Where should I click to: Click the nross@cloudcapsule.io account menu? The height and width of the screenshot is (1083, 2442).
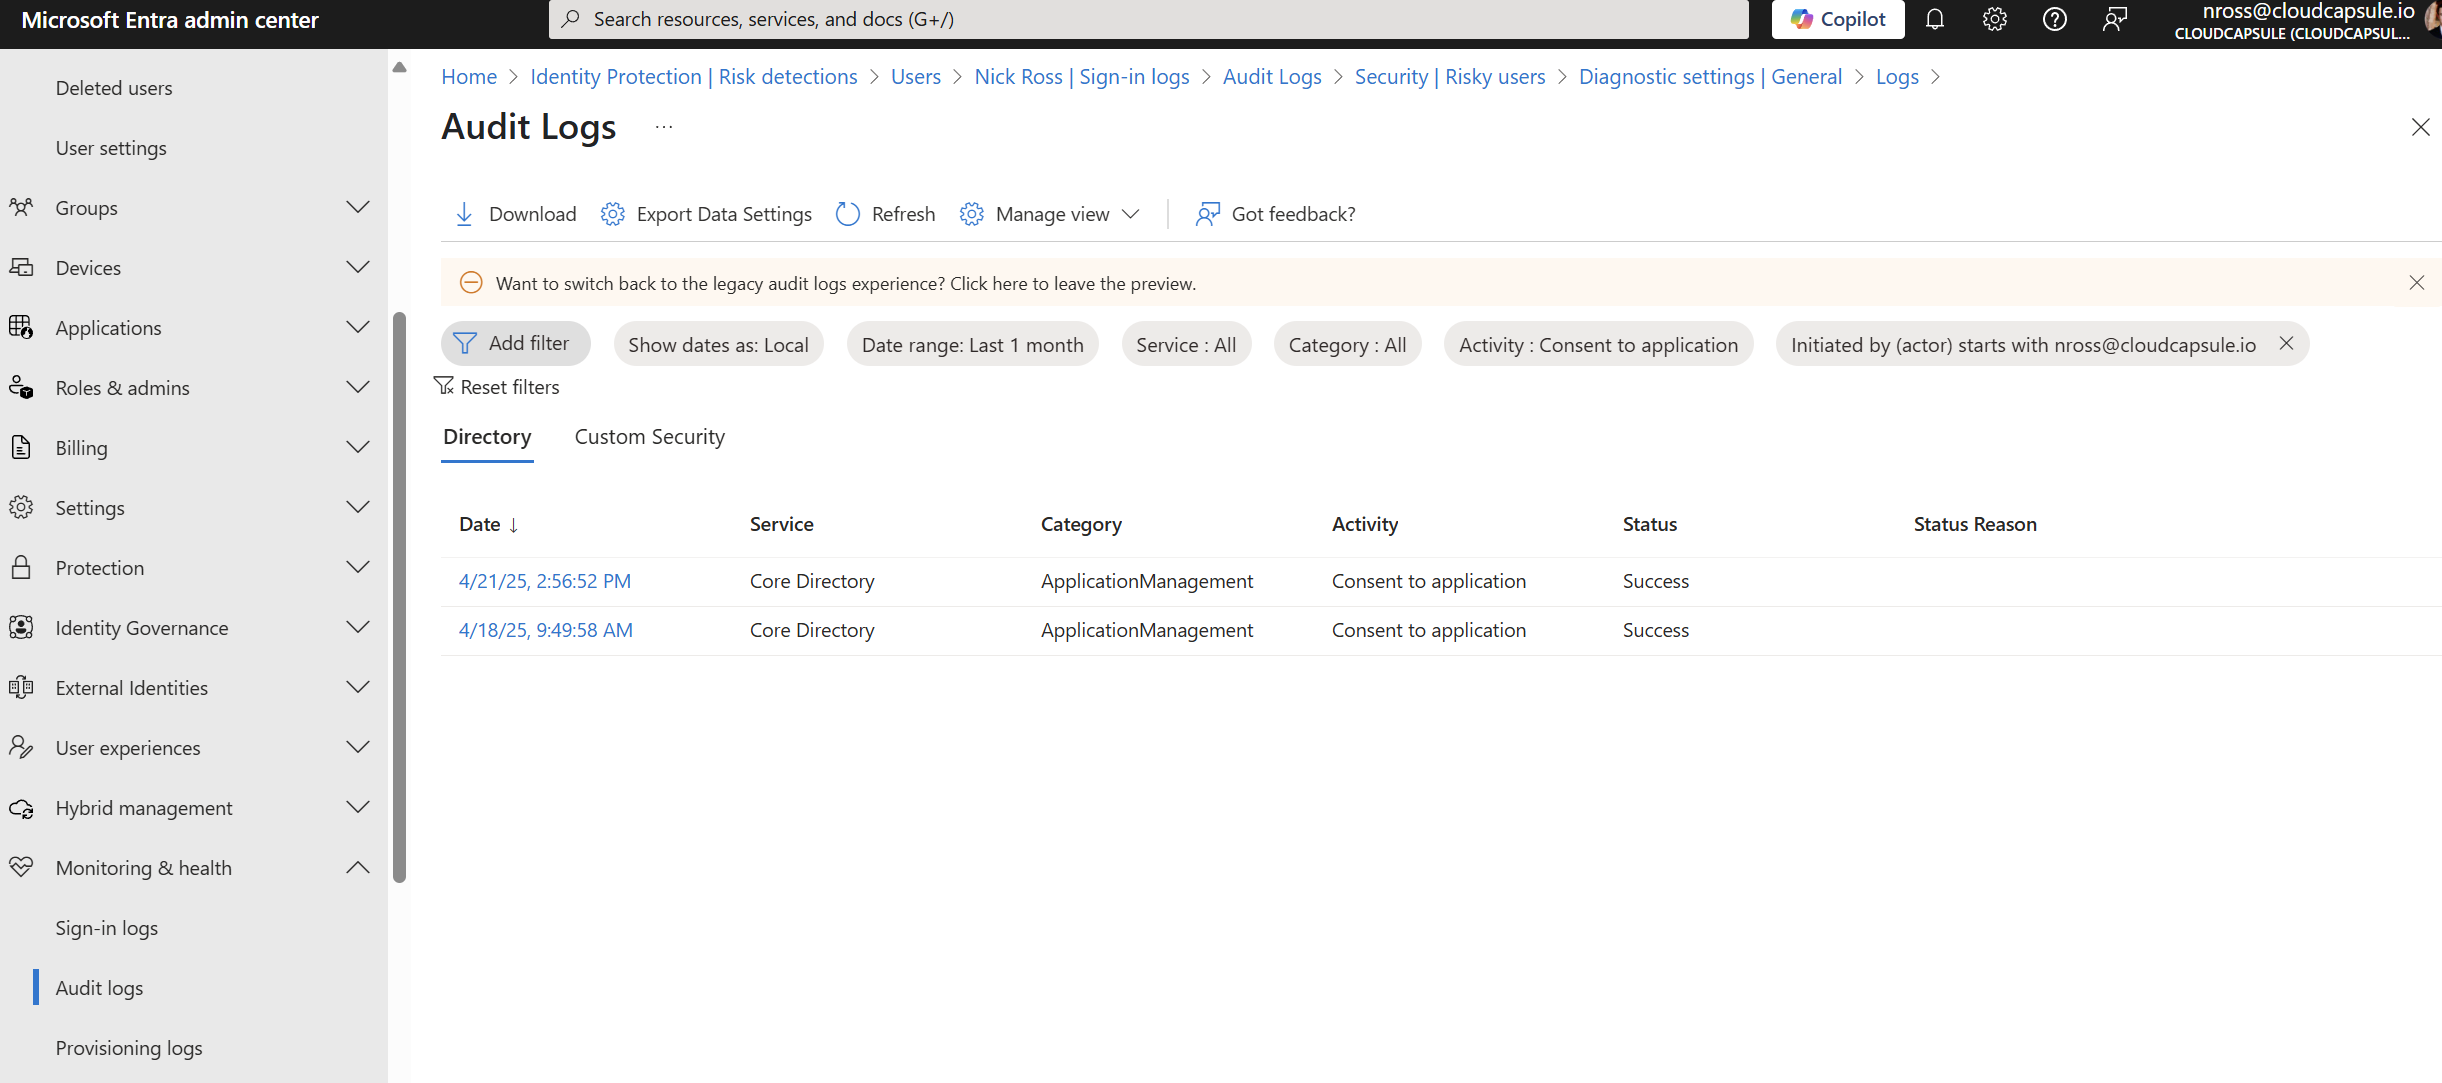click(x=2306, y=20)
